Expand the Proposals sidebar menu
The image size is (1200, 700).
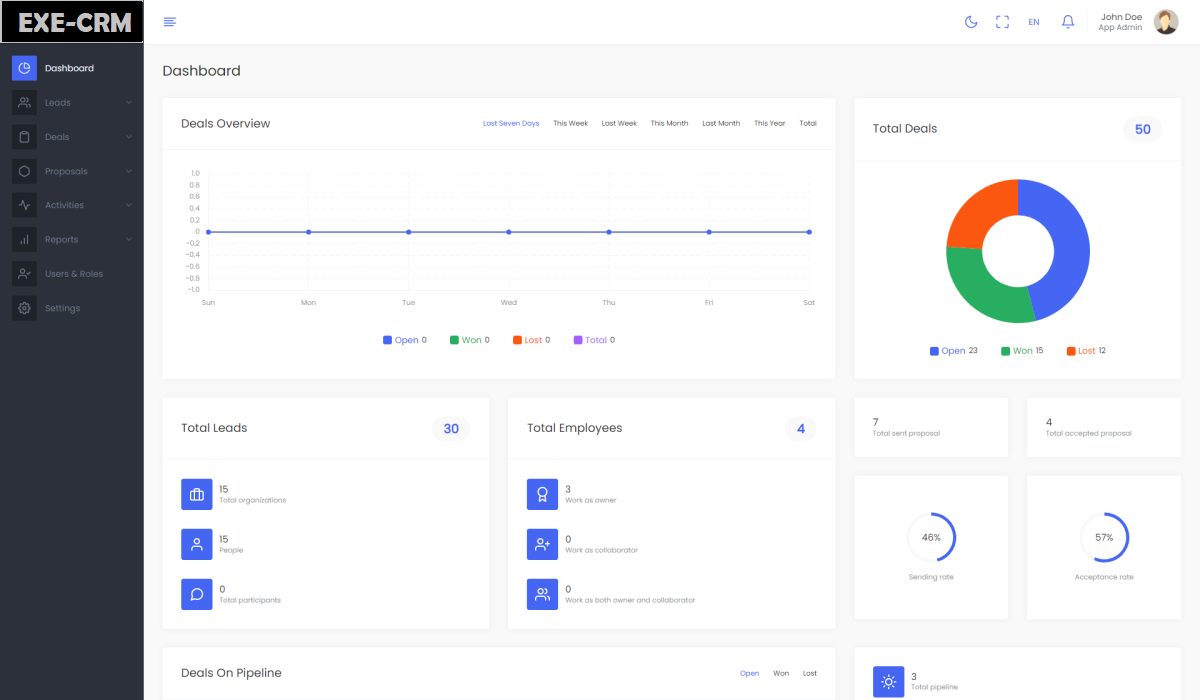click(72, 171)
